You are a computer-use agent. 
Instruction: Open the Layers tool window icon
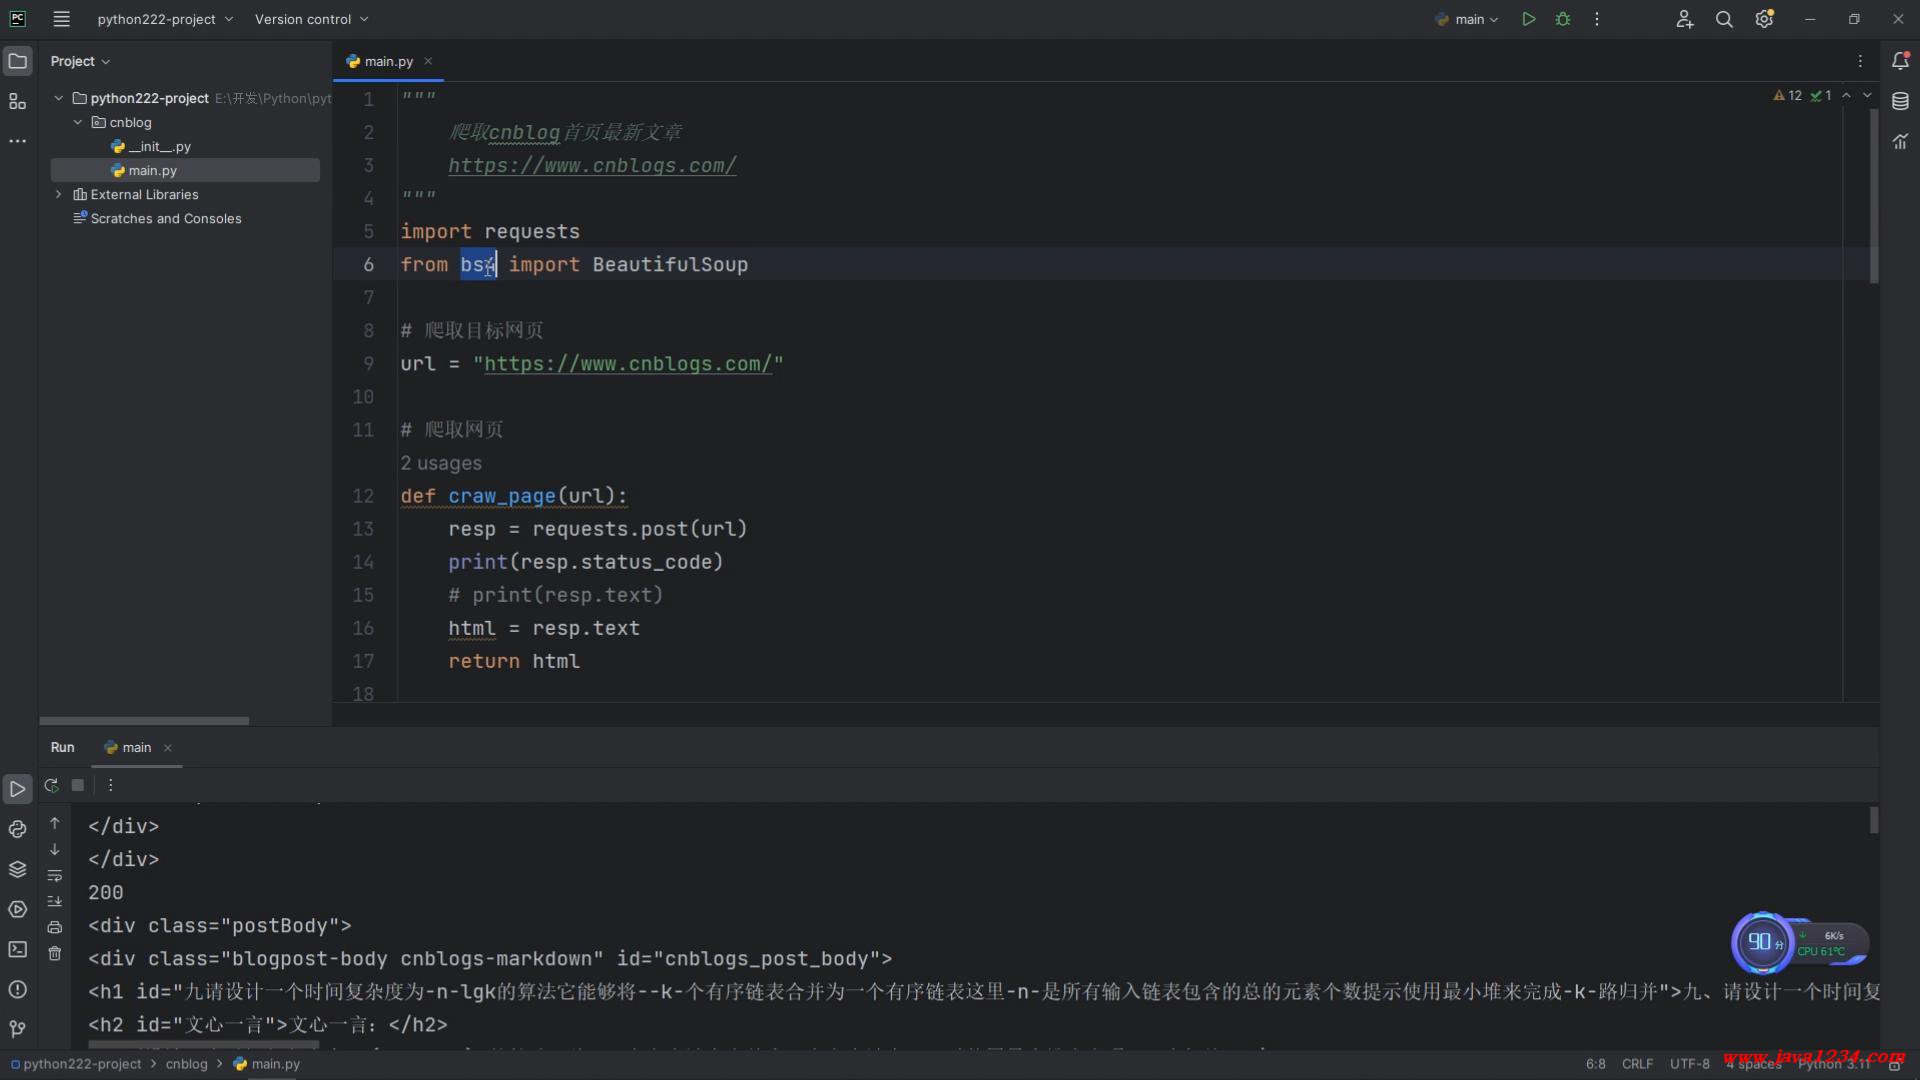[x=17, y=869]
